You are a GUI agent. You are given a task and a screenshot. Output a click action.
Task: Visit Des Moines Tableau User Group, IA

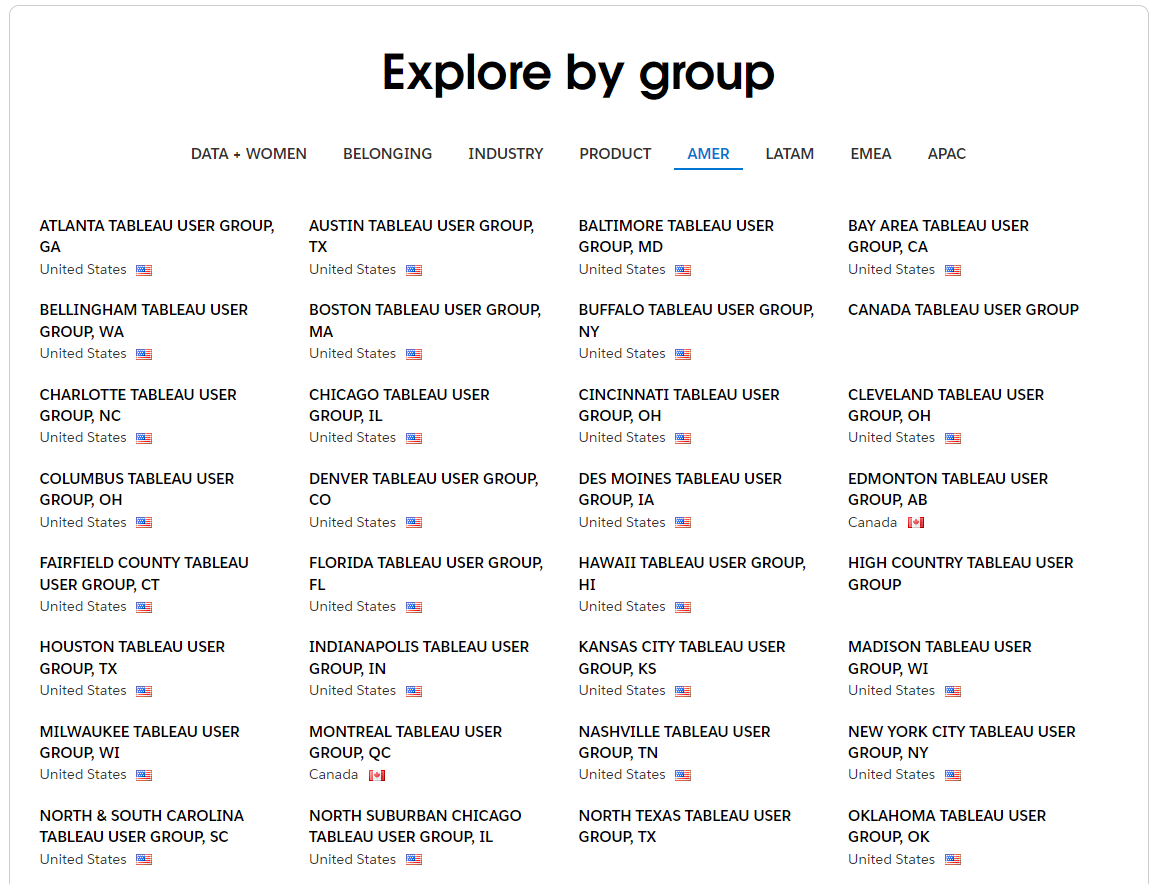(680, 489)
